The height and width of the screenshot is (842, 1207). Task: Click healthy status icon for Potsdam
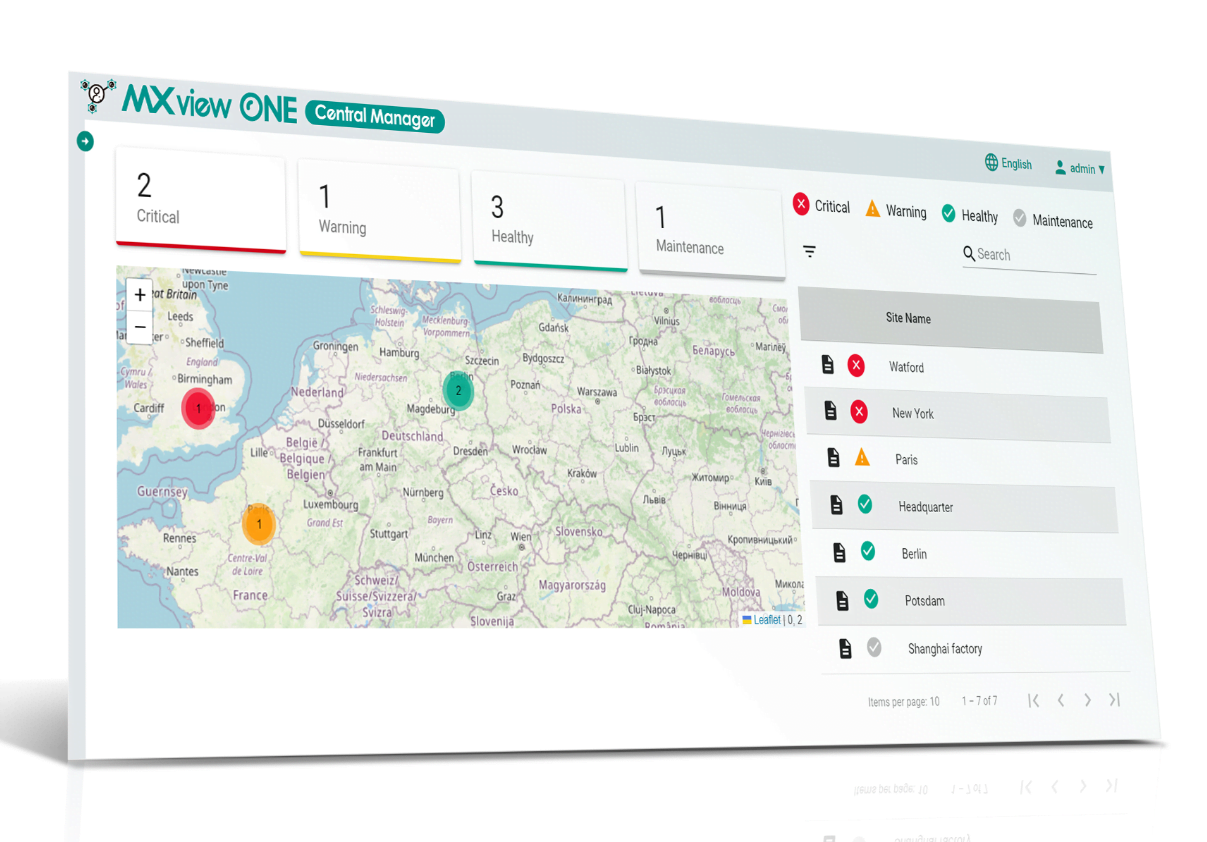[x=871, y=599]
